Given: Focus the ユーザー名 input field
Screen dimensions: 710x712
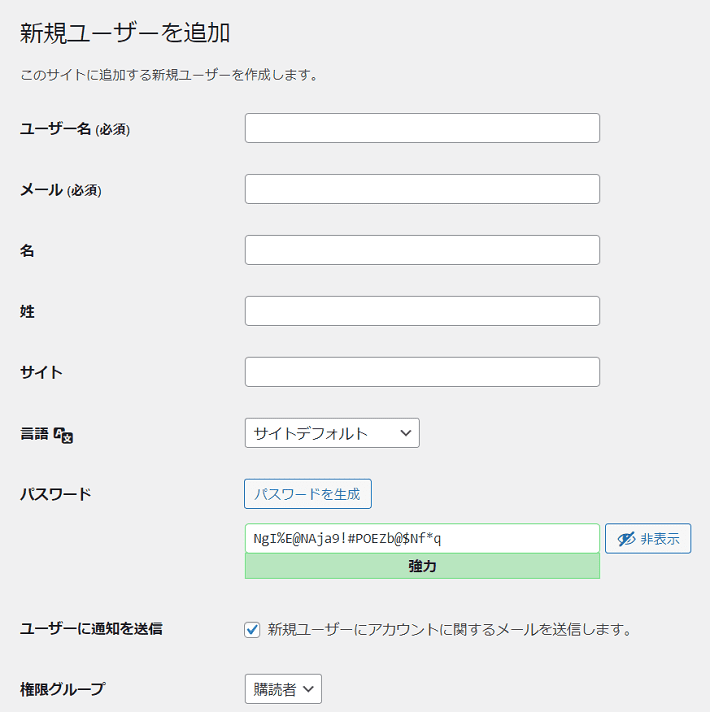Looking at the screenshot, I should tap(422, 128).
